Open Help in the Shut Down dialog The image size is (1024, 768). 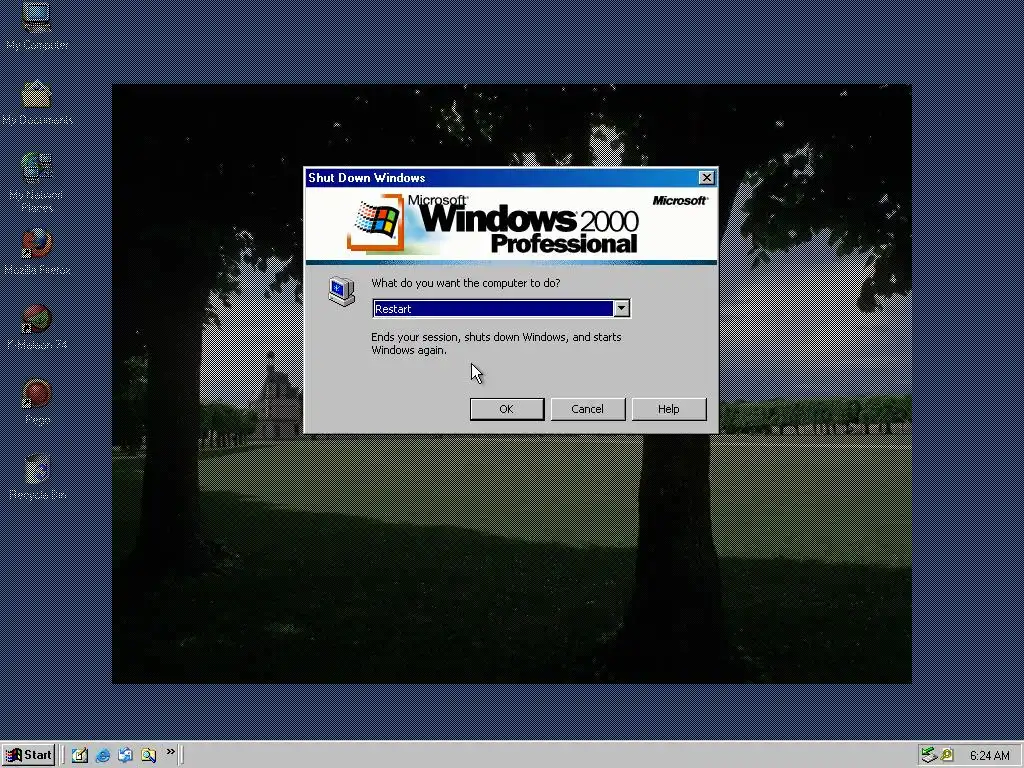(669, 409)
